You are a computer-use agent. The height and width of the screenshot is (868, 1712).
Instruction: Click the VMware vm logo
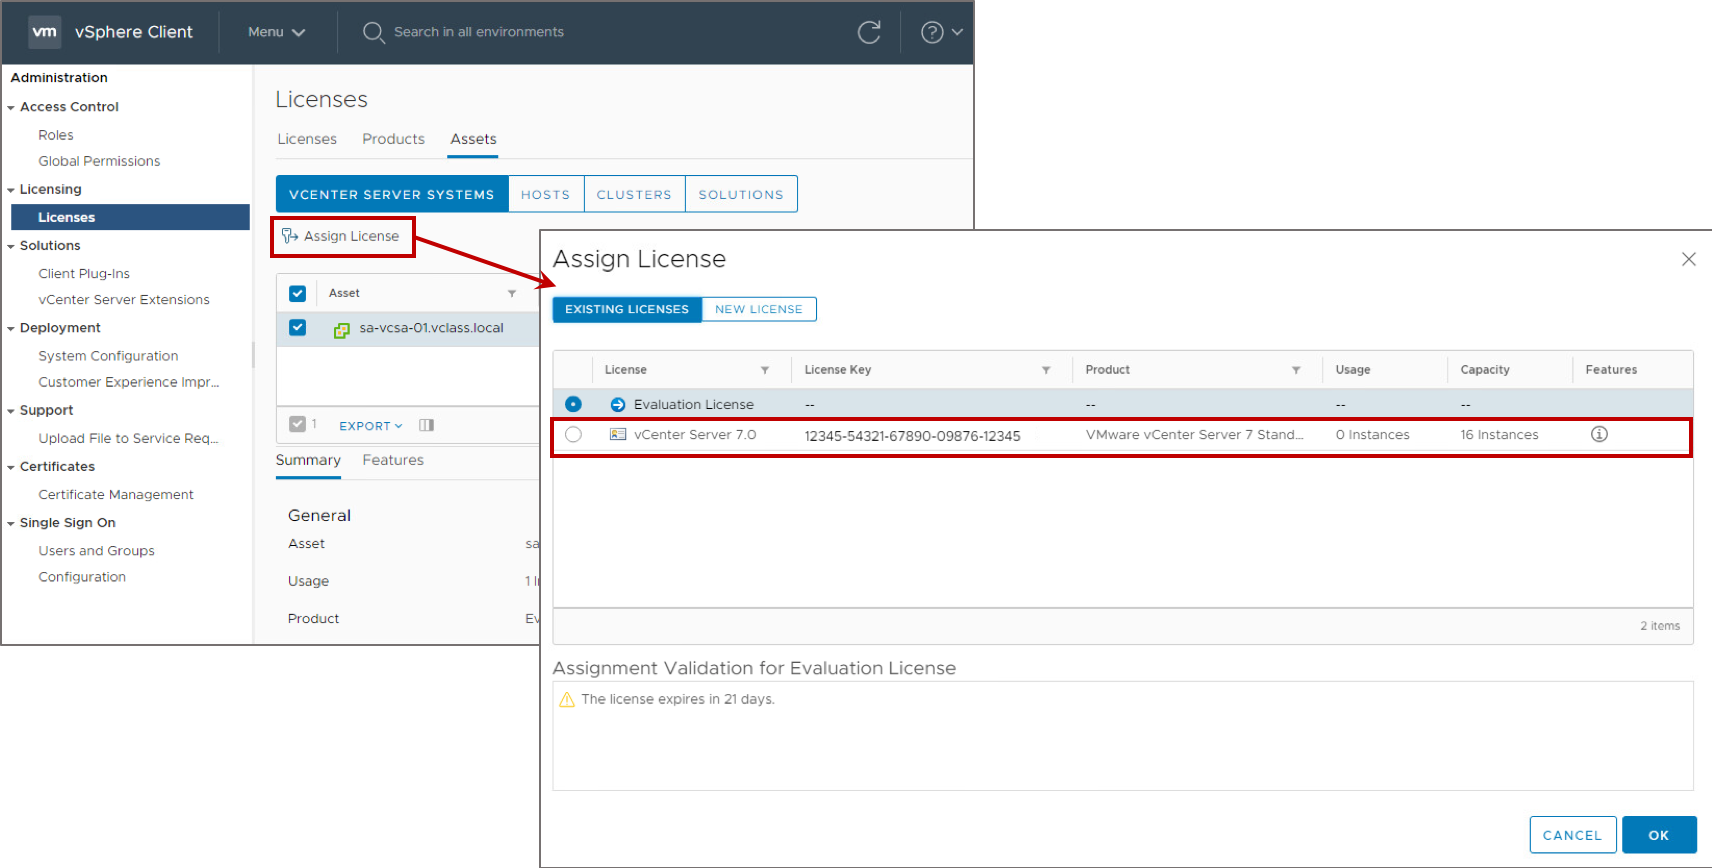pos(44,32)
